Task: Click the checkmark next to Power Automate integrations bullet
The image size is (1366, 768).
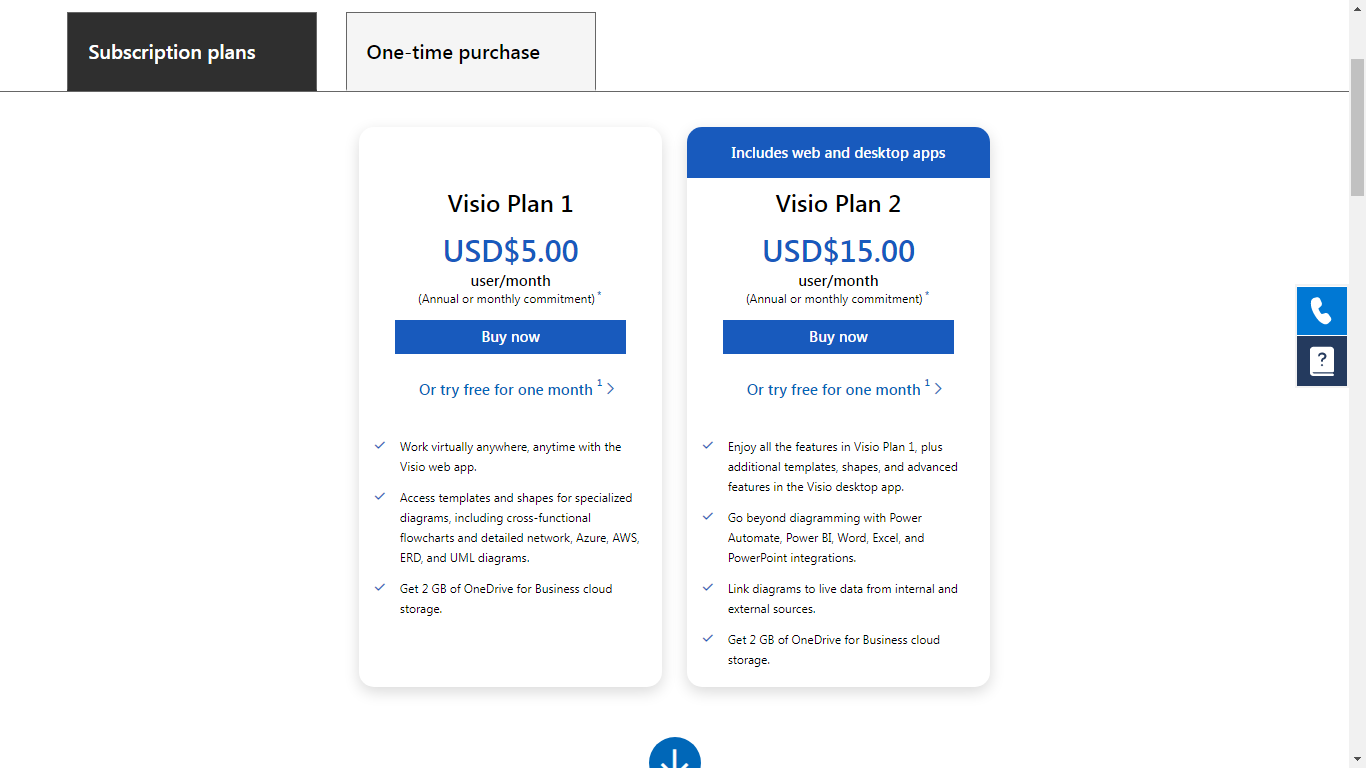Action: click(708, 517)
